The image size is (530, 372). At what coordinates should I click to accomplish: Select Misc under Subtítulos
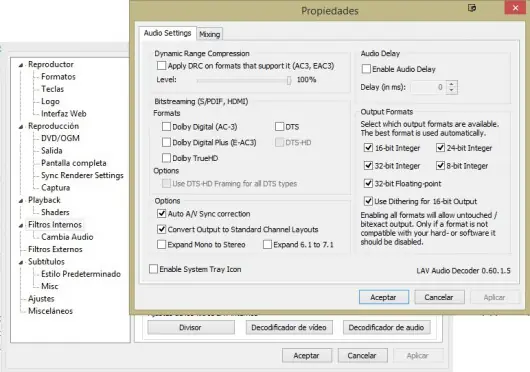coord(49,286)
